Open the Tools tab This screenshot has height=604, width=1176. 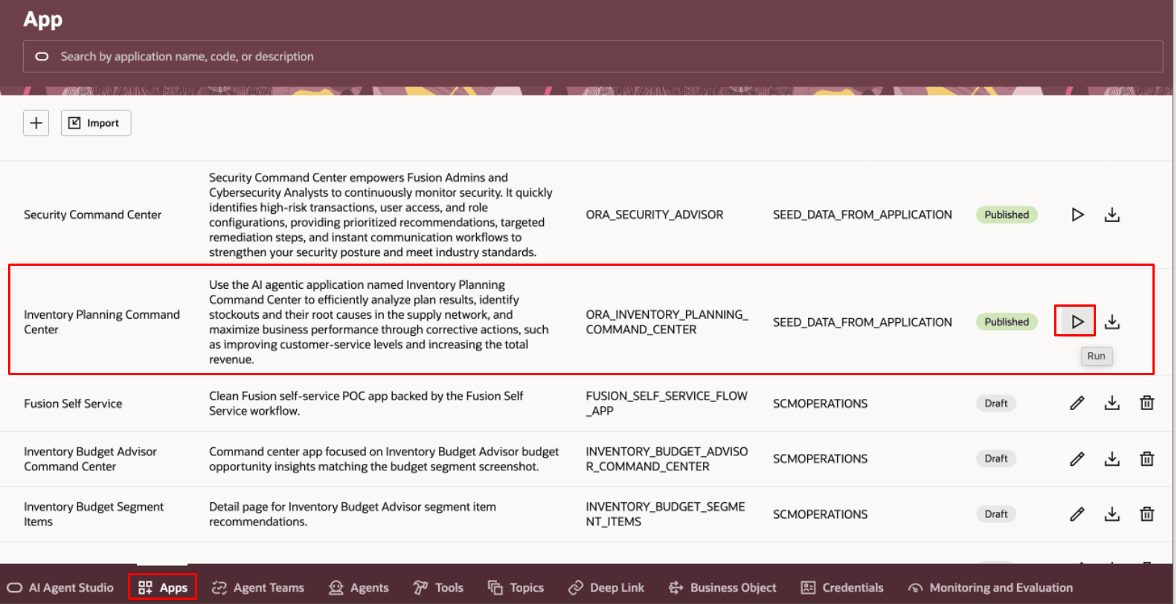coord(438,587)
